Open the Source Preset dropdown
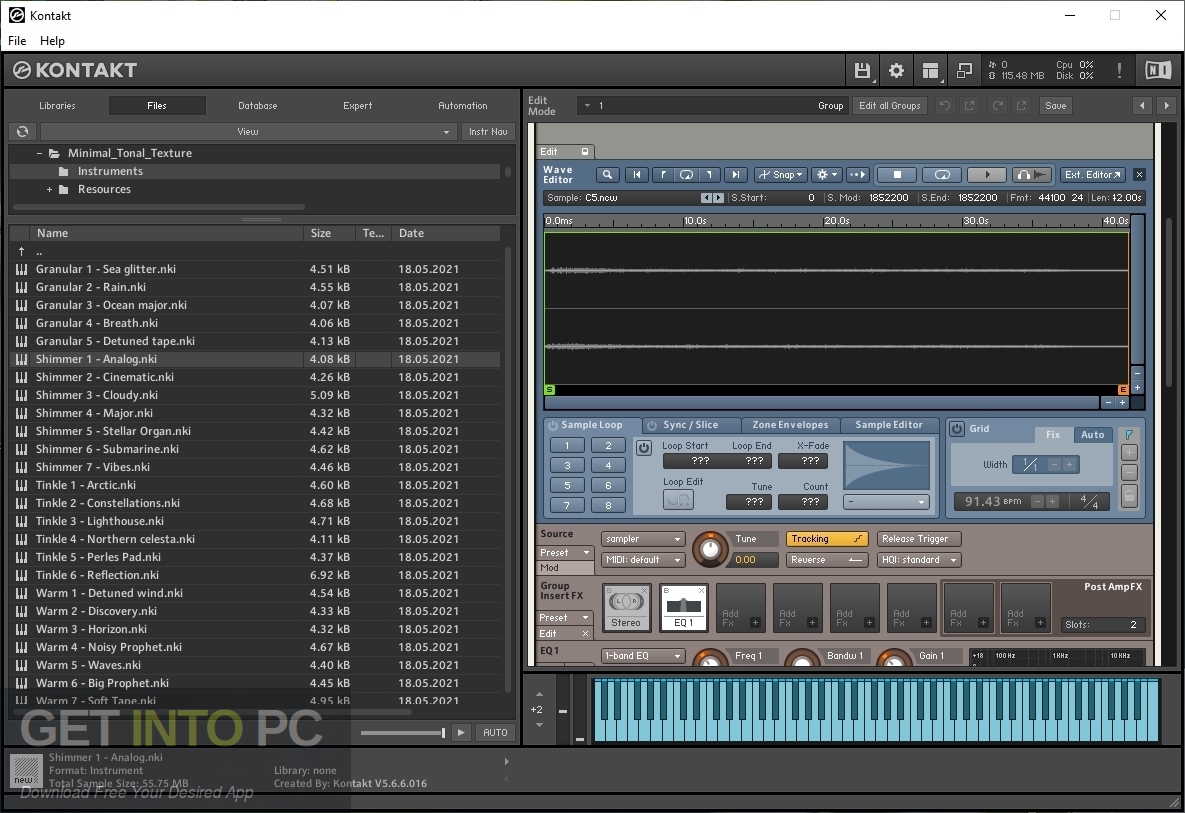1185x813 pixels. (565, 552)
